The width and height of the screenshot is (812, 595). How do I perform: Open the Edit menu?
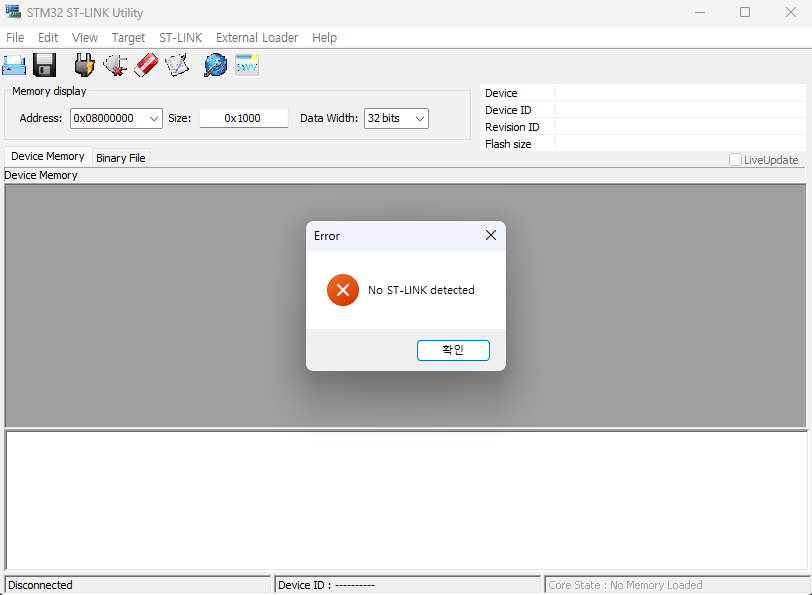point(48,38)
